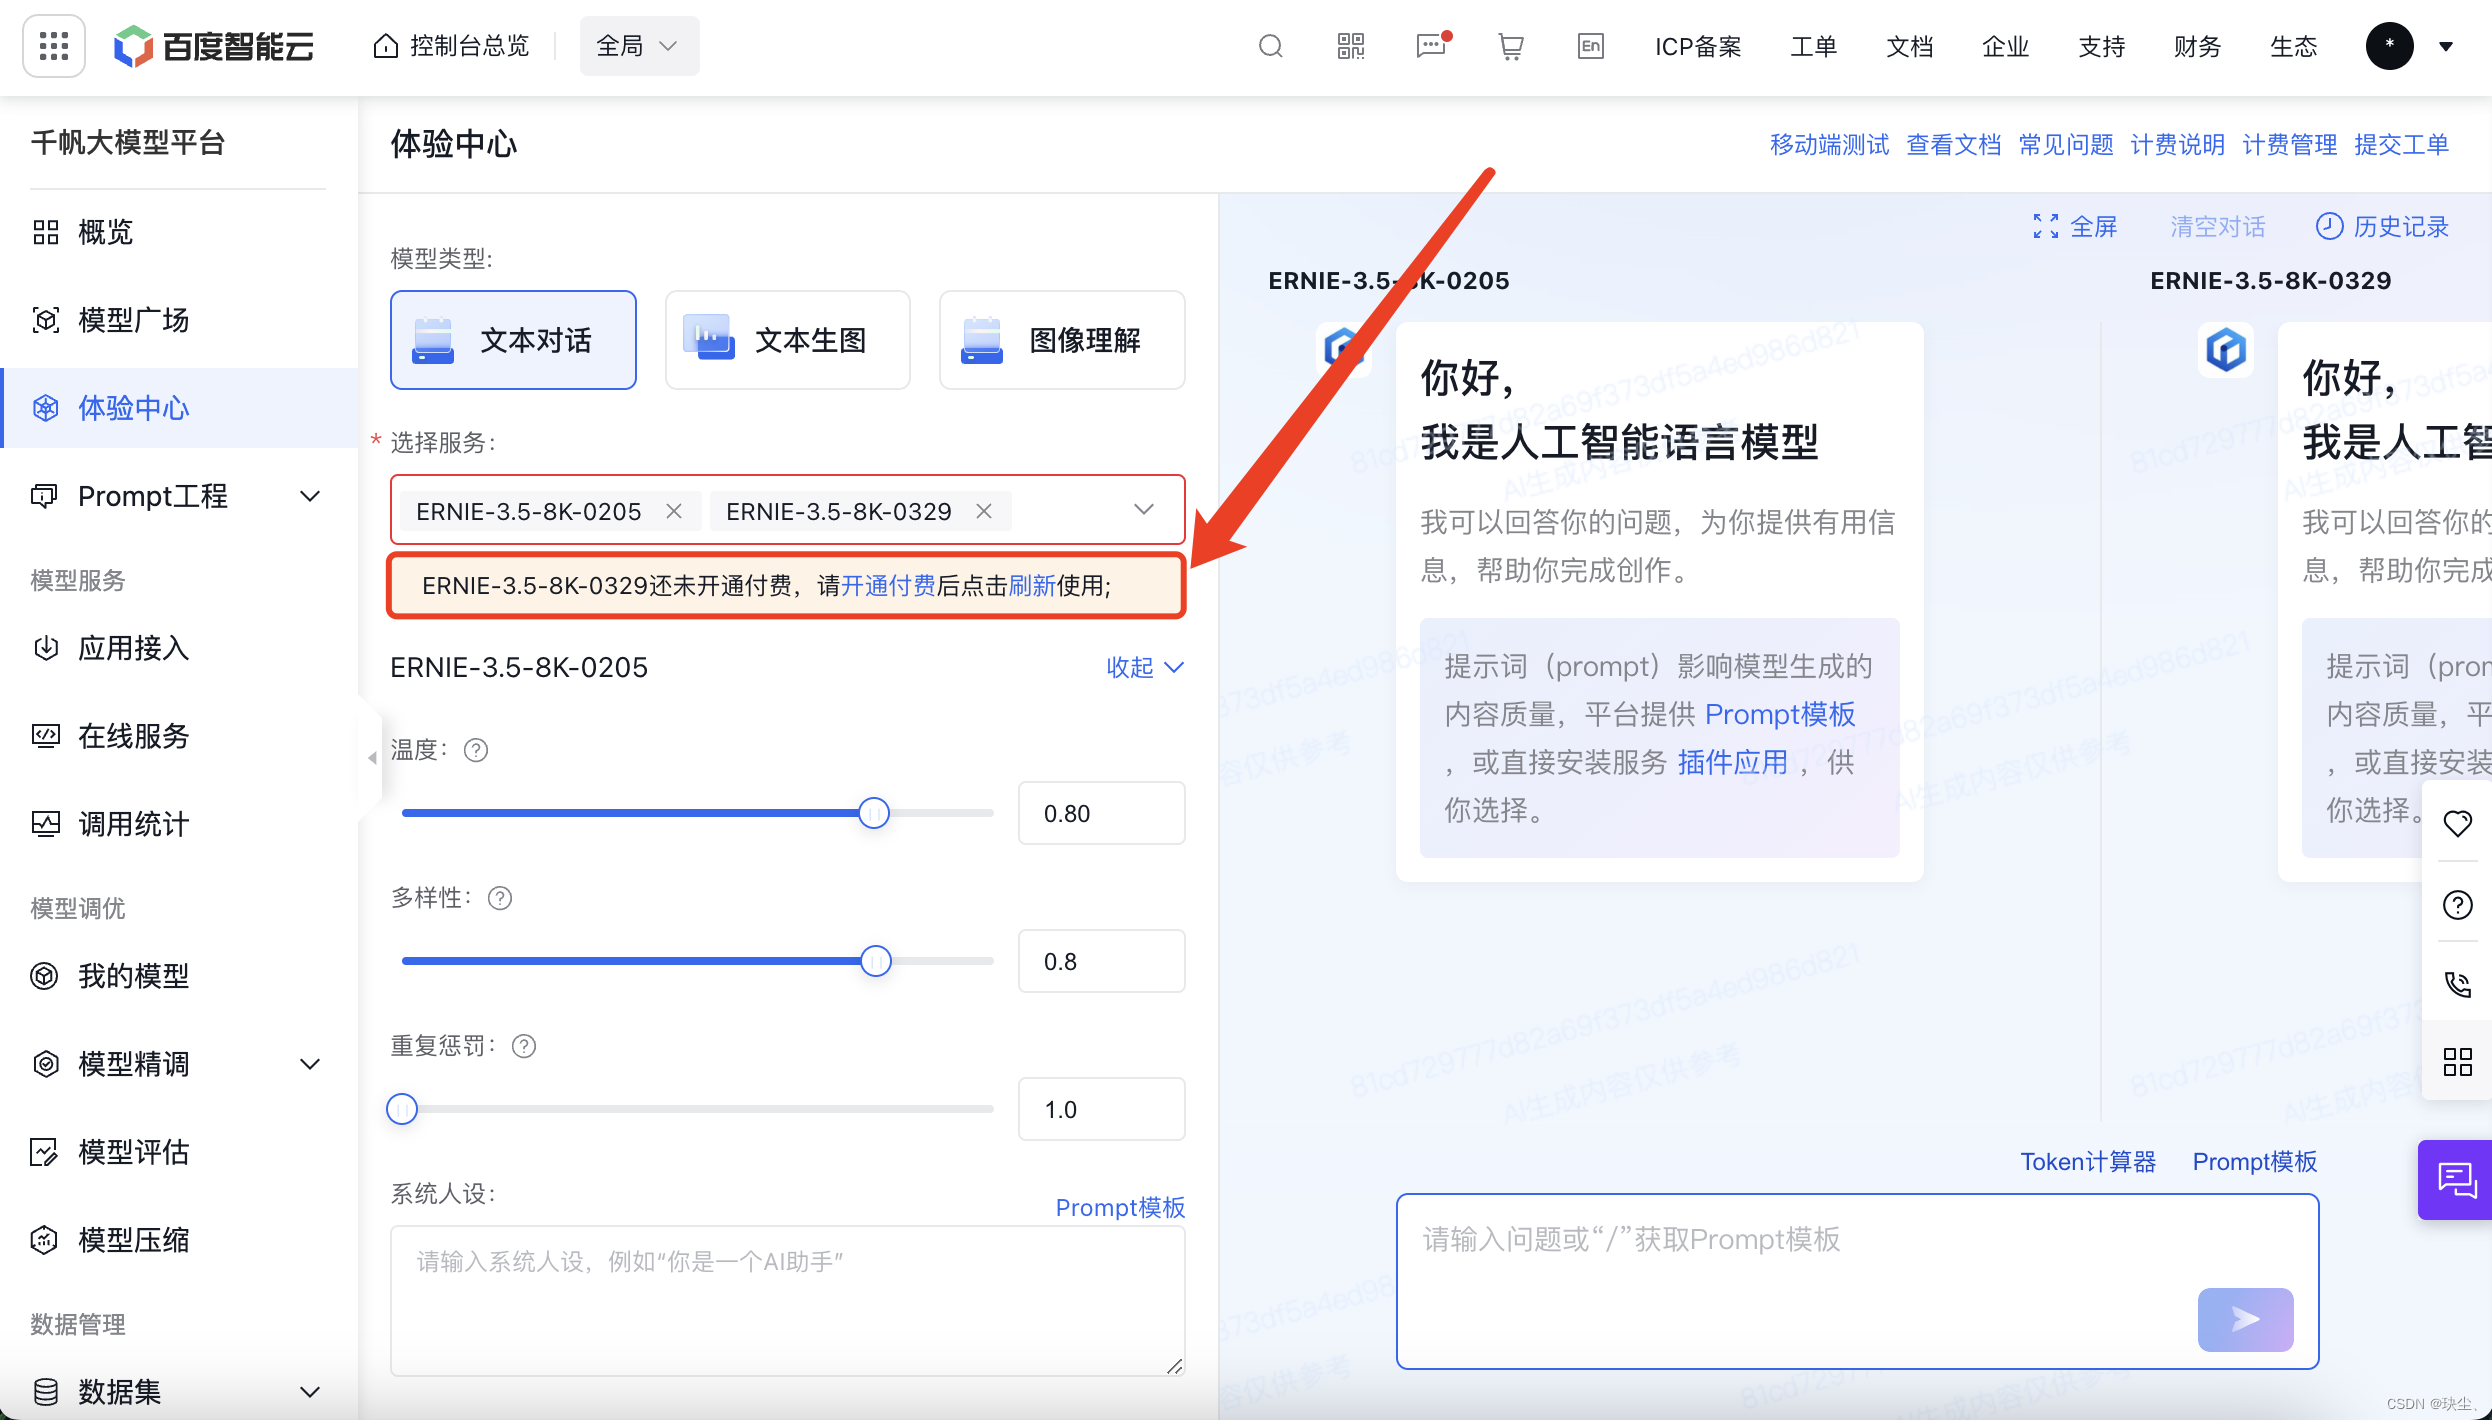Open the messages notification icon
The width and height of the screenshot is (2492, 1420).
(x=1431, y=46)
